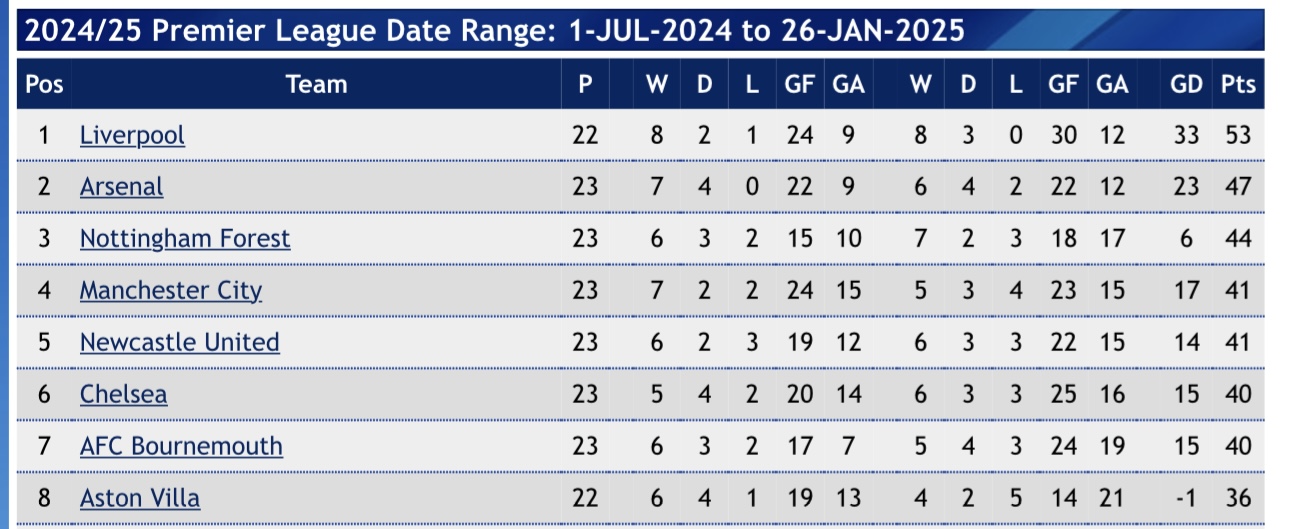Click the Team column header
1290x529 pixels.
[316, 84]
